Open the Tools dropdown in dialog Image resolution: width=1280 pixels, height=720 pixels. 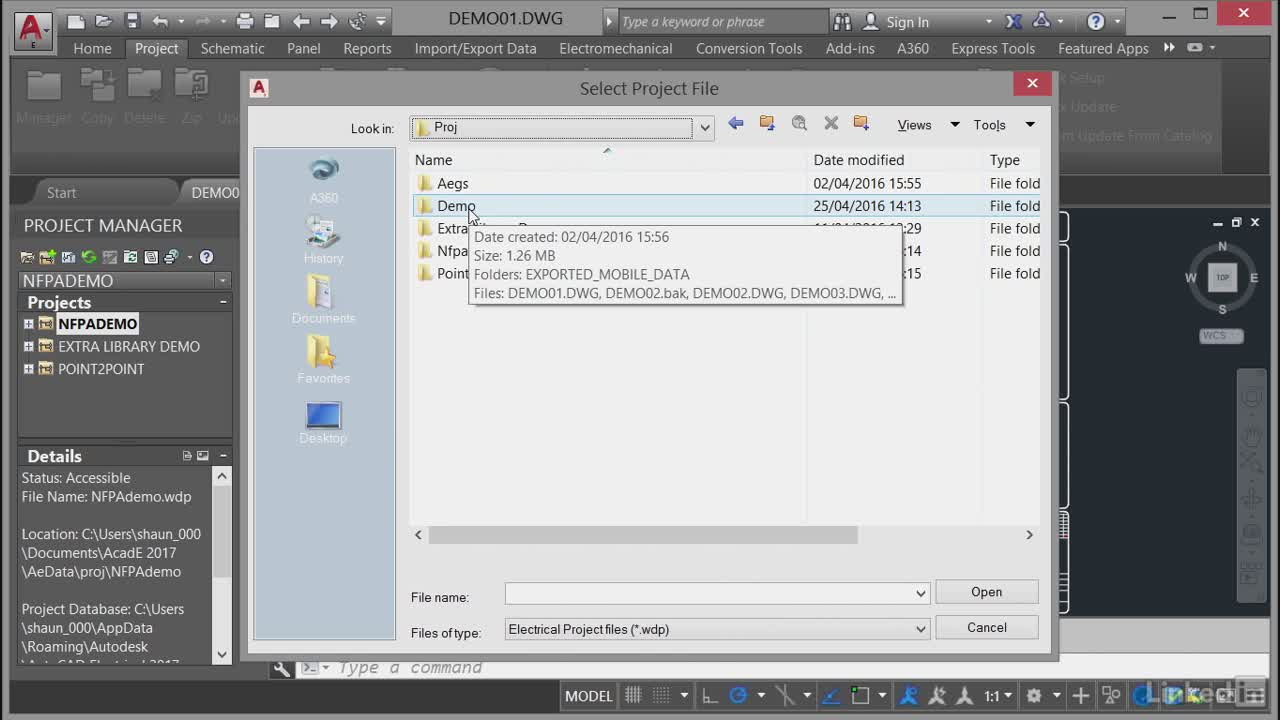point(1030,125)
